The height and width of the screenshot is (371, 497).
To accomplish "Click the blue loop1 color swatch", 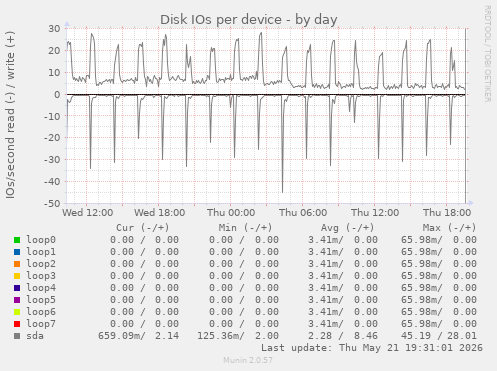I will tap(17, 252).
